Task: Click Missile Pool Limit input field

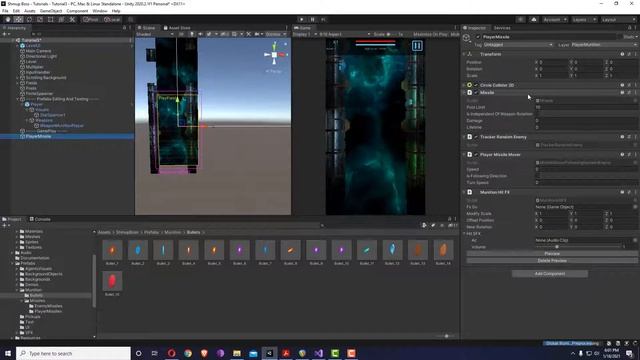Action: click(x=586, y=107)
